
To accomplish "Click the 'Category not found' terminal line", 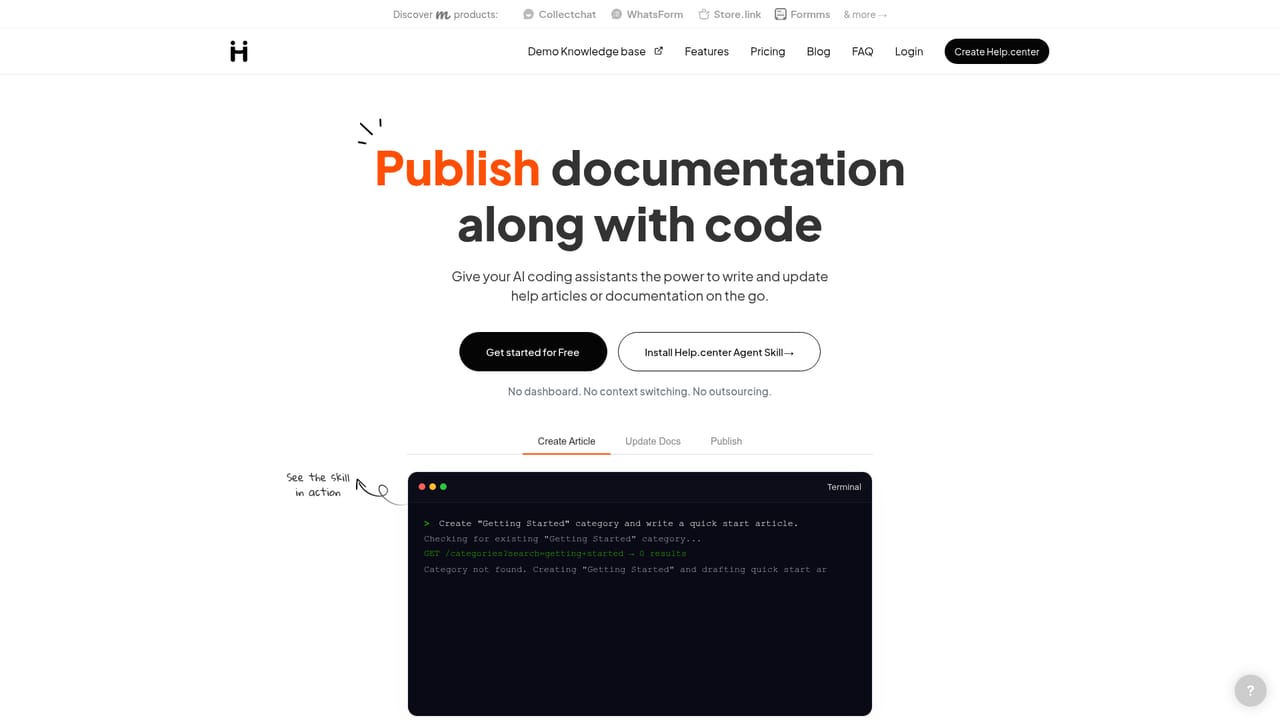I will (x=625, y=569).
